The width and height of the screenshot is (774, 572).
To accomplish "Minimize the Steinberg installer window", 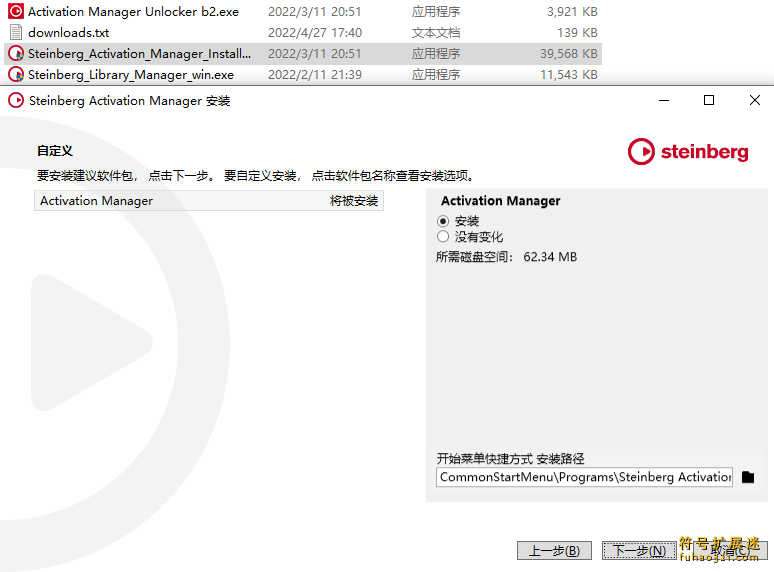I will pyautogui.click(x=664, y=100).
